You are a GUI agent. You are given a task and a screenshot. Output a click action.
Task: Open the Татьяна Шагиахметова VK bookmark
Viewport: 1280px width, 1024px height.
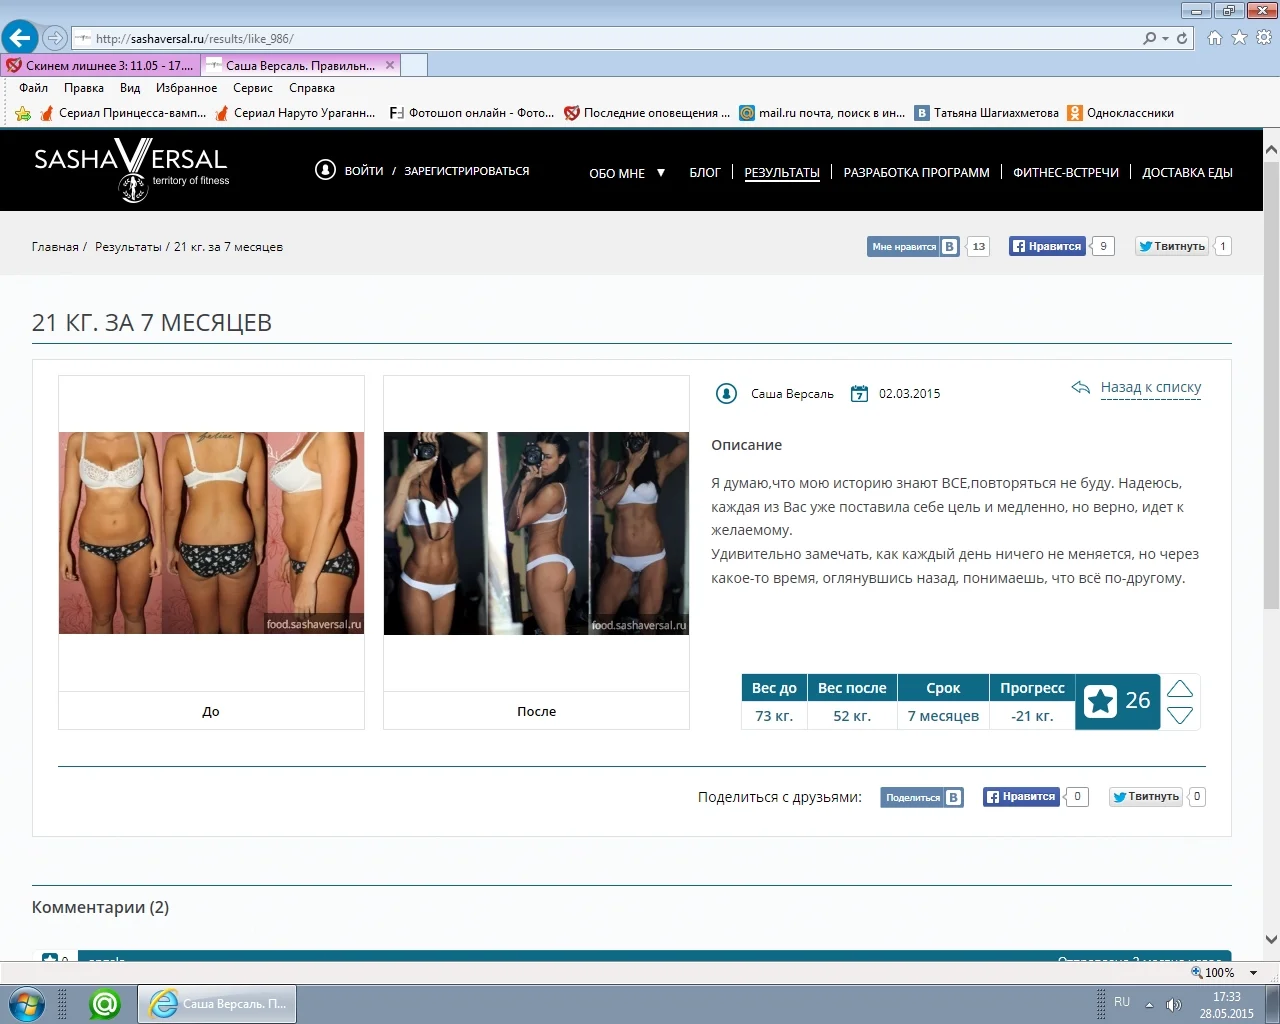point(987,113)
